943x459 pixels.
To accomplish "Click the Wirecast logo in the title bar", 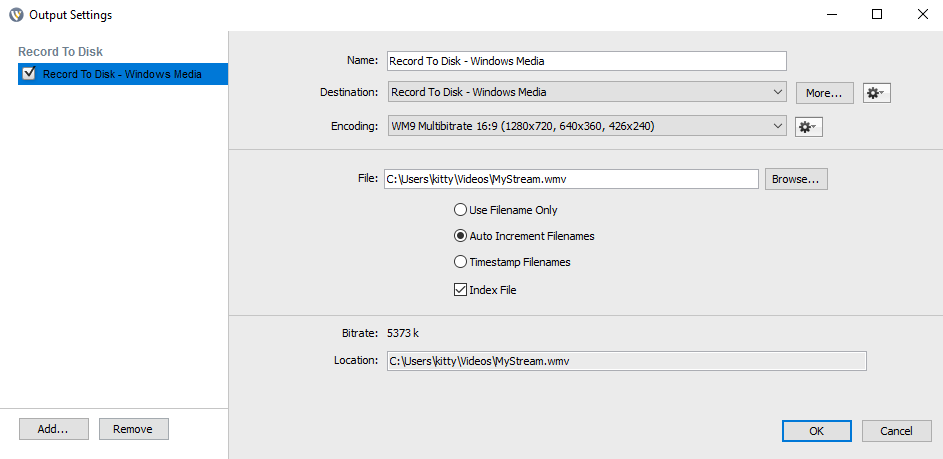I will click(x=16, y=15).
